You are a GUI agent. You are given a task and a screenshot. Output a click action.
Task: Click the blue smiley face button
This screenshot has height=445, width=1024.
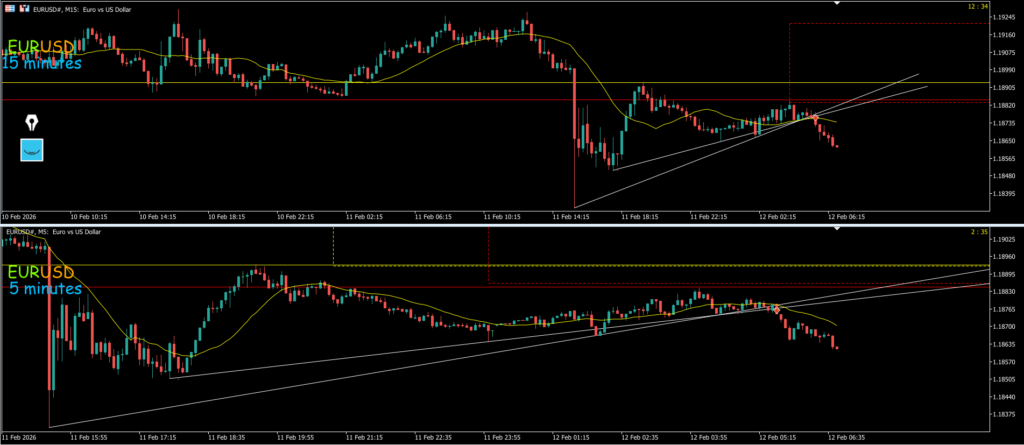(x=32, y=150)
